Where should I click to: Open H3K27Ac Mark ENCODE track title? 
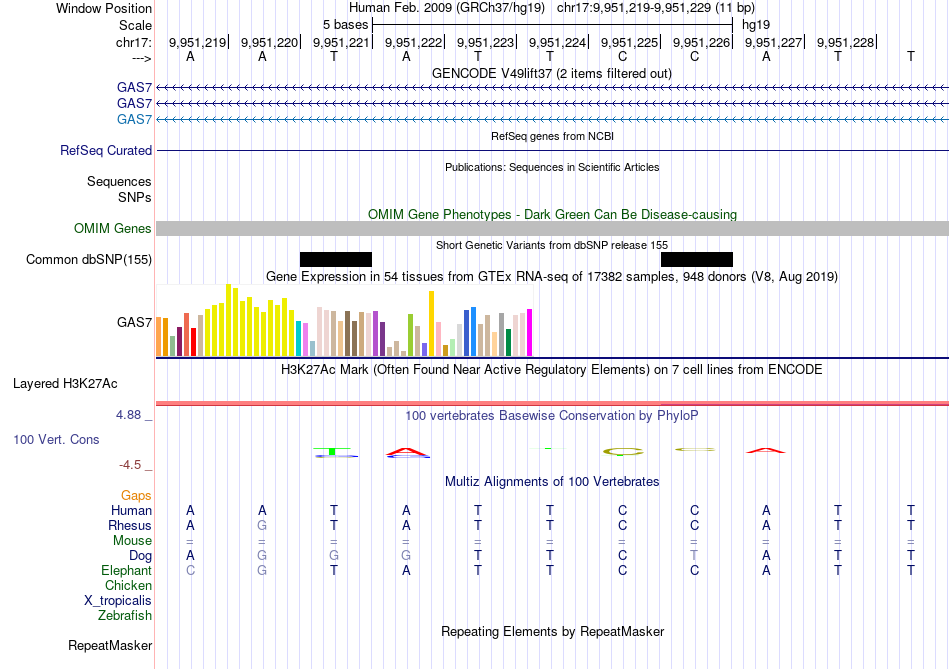[x=552, y=370]
